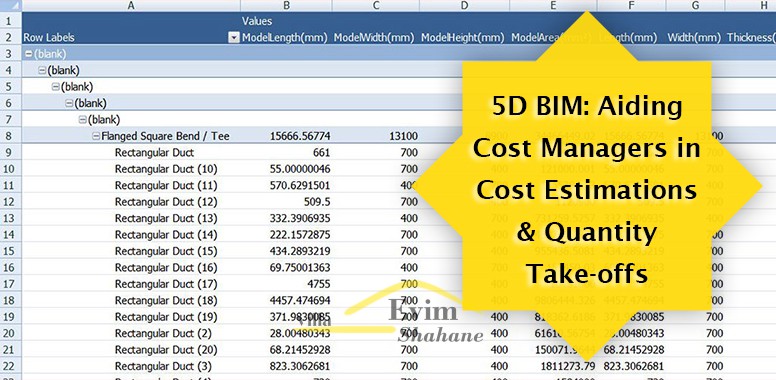The image size is (776, 380).
Task: Select row 17 header number
Action: point(10,284)
